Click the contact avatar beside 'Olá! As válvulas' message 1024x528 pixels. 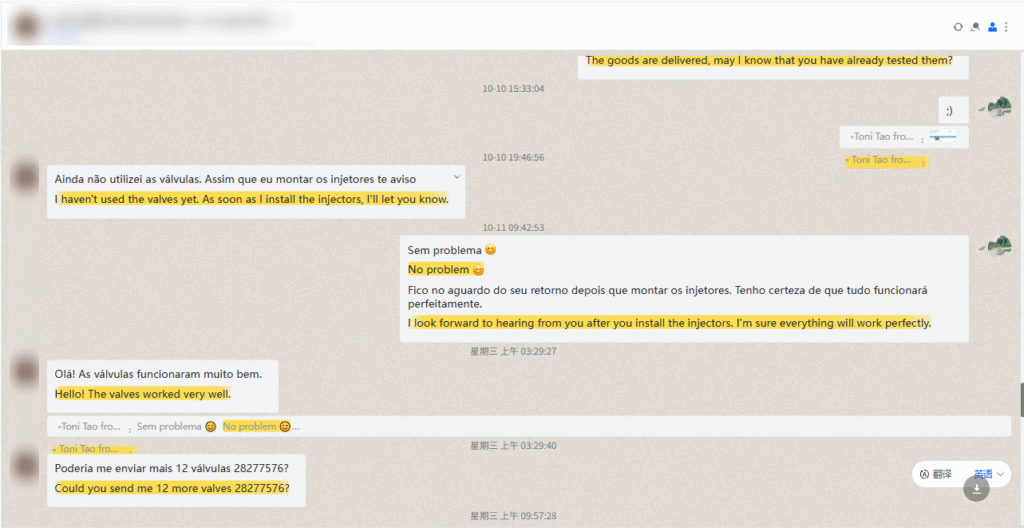coord(24,372)
